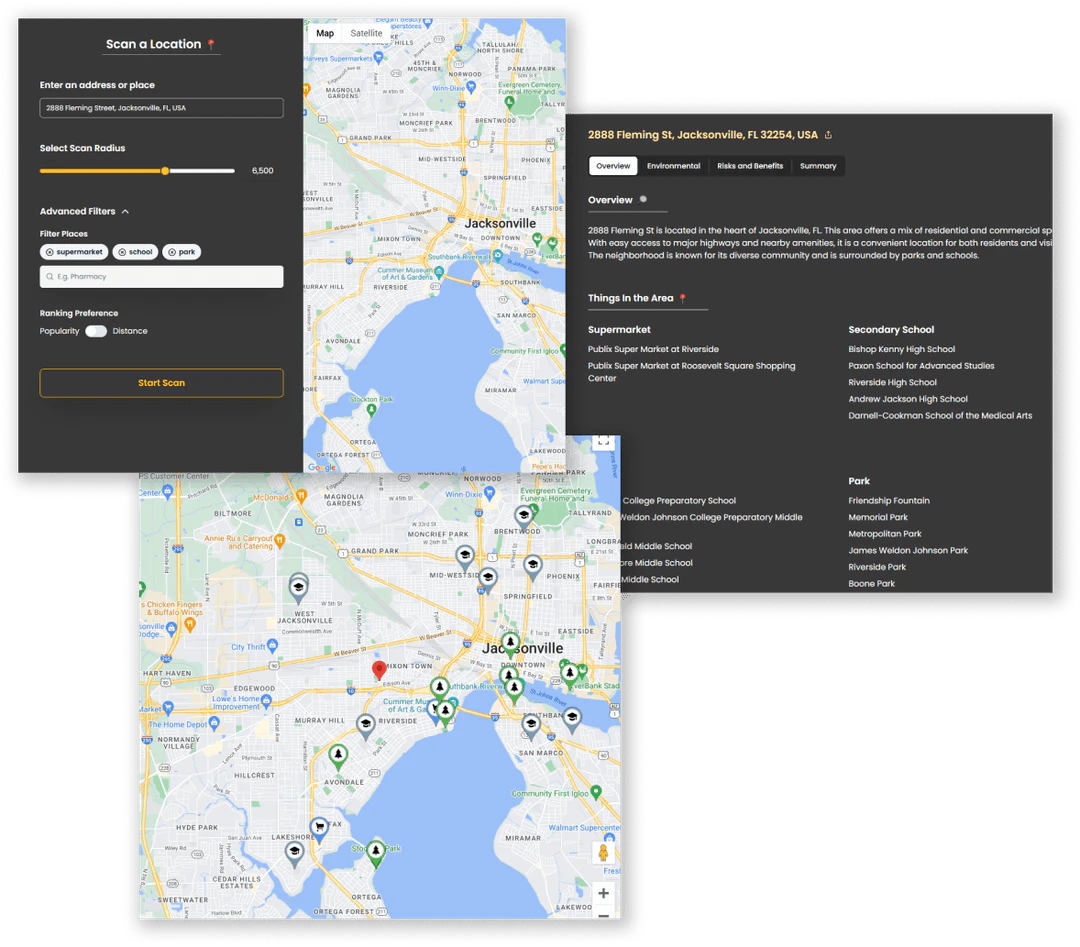Image resolution: width=1080 pixels, height=947 pixels.
Task: Click the fullscreen icon on the lower map
Action: pos(602,440)
